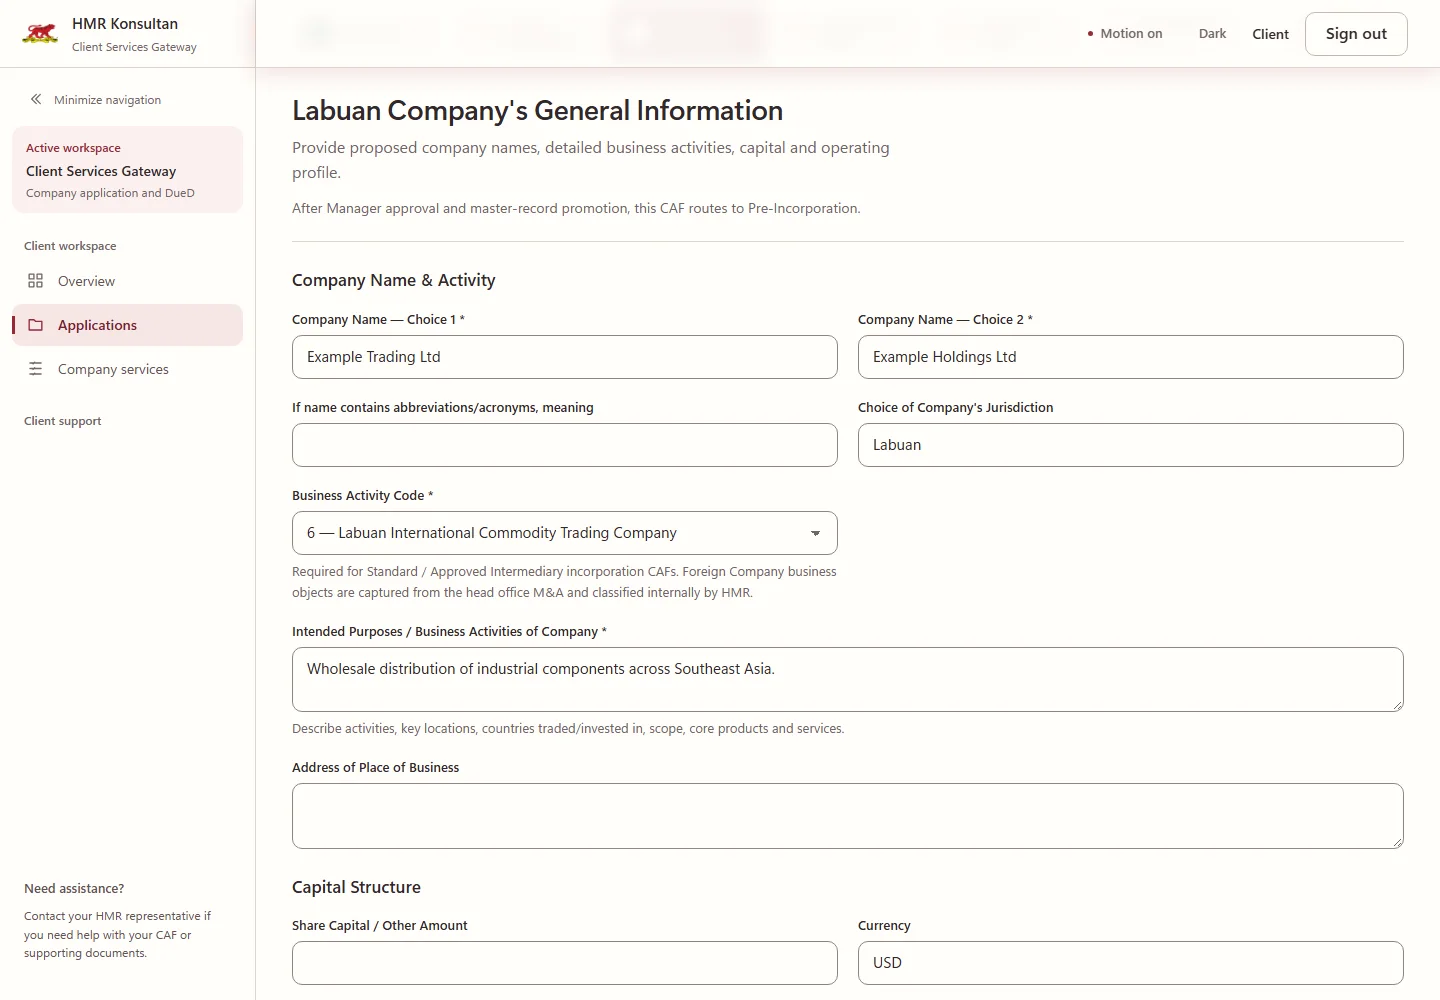Click the "Capital Structure" section heading
1440x1000 pixels.
(356, 887)
